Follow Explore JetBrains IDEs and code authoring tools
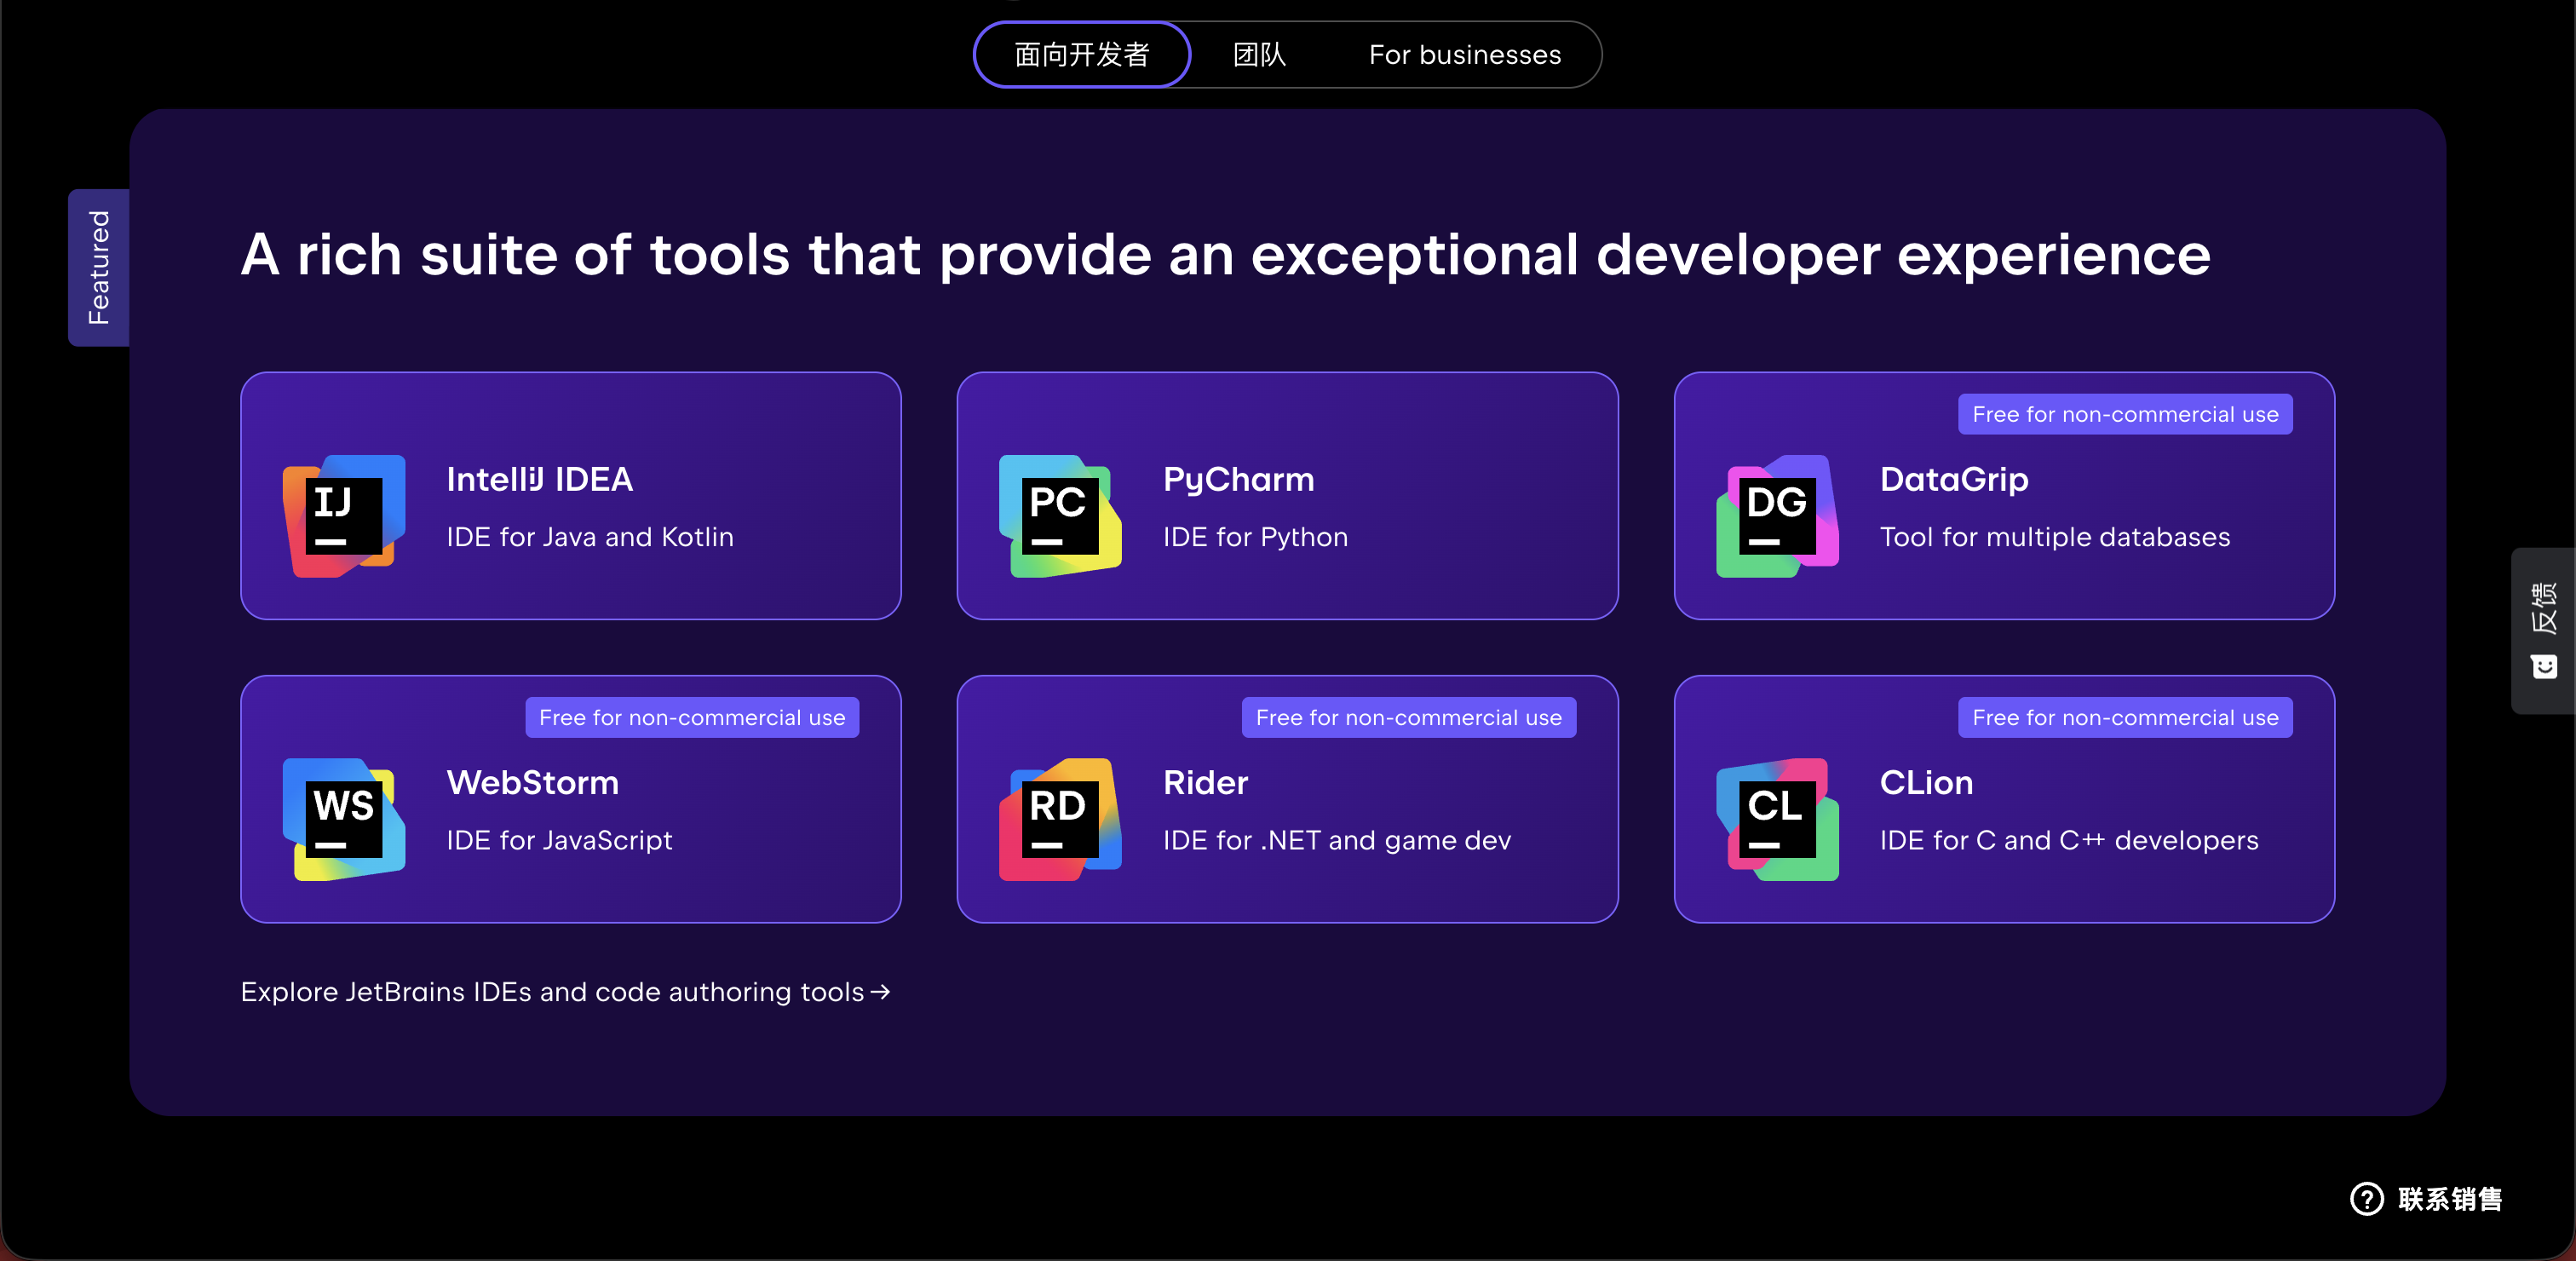Viewport: 2576px width, 1261px height. [x=565, y=992]
